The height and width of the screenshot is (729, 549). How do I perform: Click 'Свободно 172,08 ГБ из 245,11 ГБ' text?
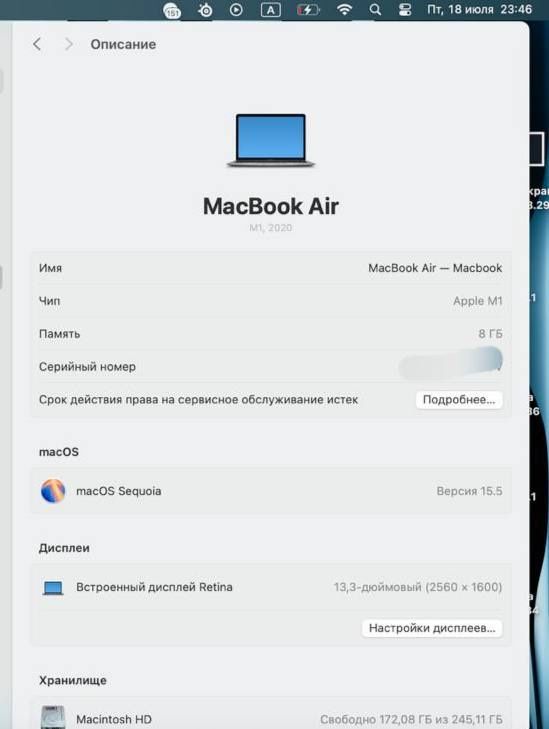tap(411, 720)
